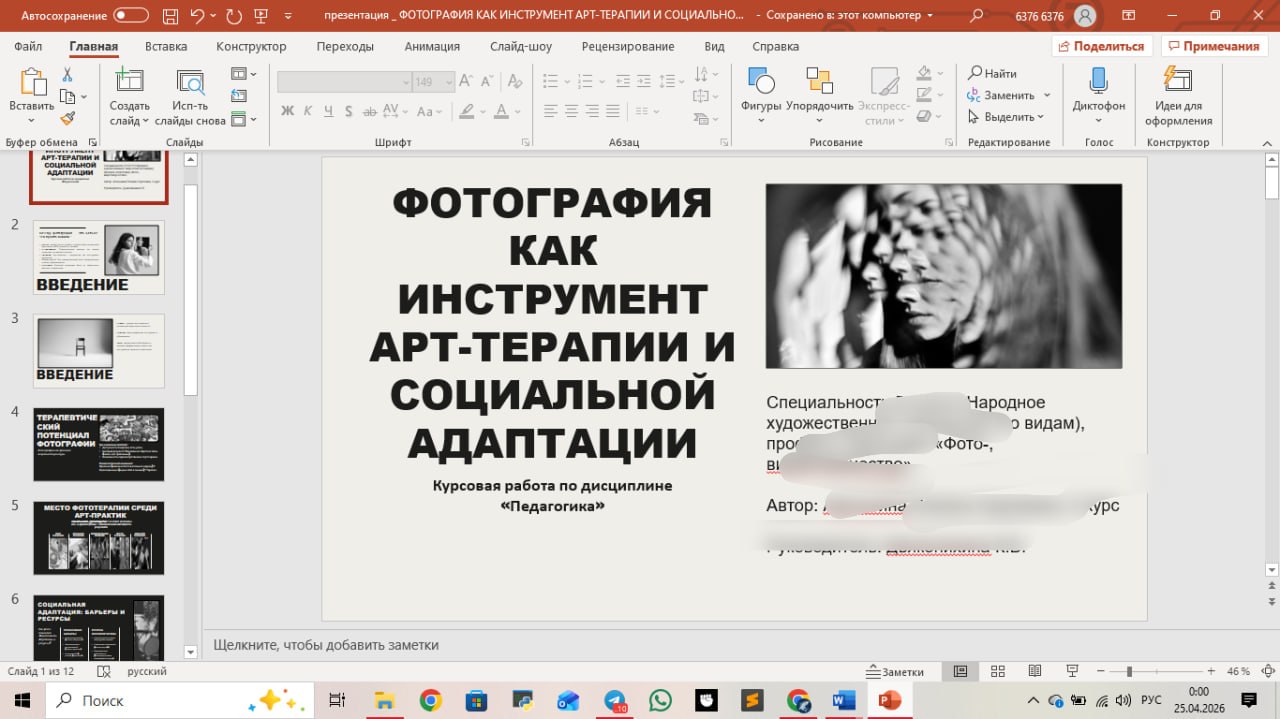
Task: Toggle Заметки notes pane in status bar
Action: coord(897,672)
